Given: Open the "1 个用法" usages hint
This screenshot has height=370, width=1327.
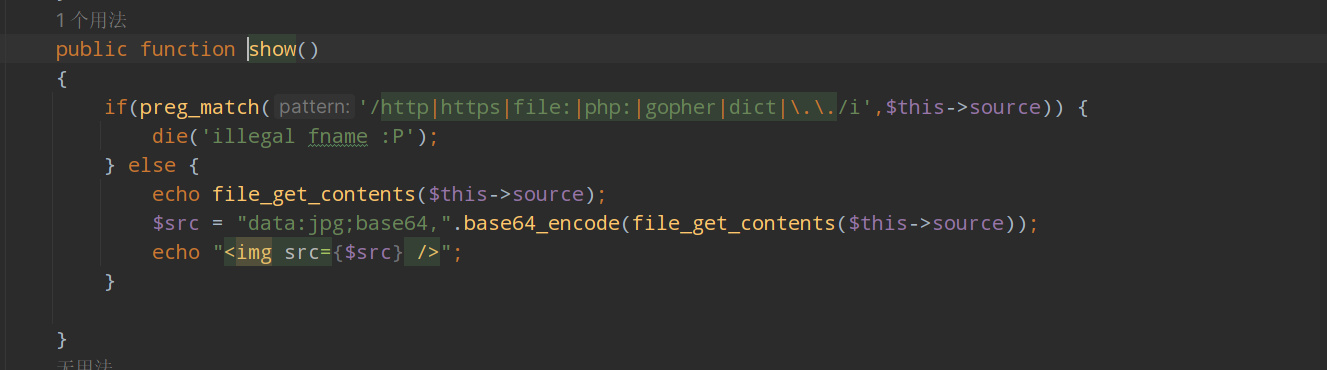Looking at the screenshot, I should pos(91,20).
